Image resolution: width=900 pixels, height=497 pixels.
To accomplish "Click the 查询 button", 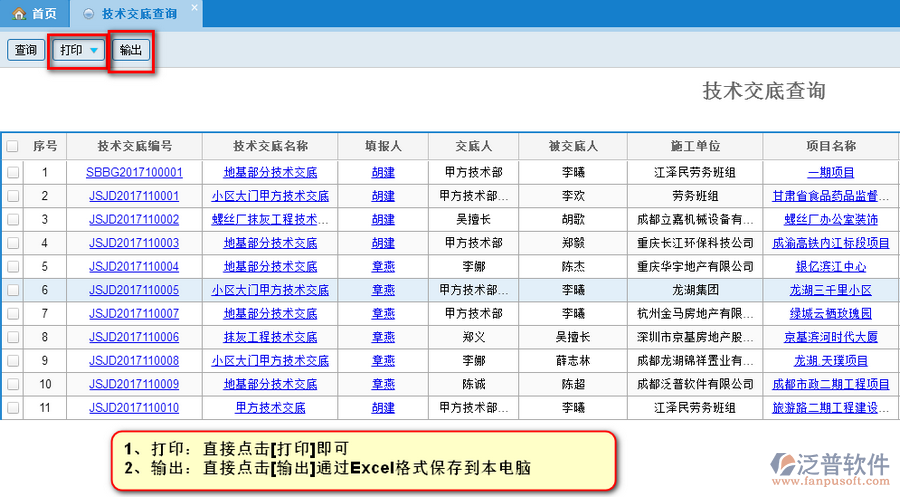I will pos(25,50).
